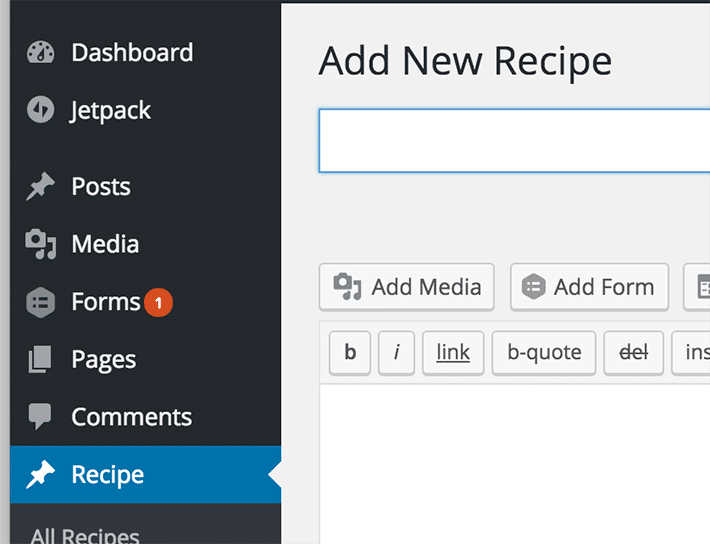Viewport: 710px width, 544px height.
Task: Click the Comments speech bubble icon
Action: (40, 417)
